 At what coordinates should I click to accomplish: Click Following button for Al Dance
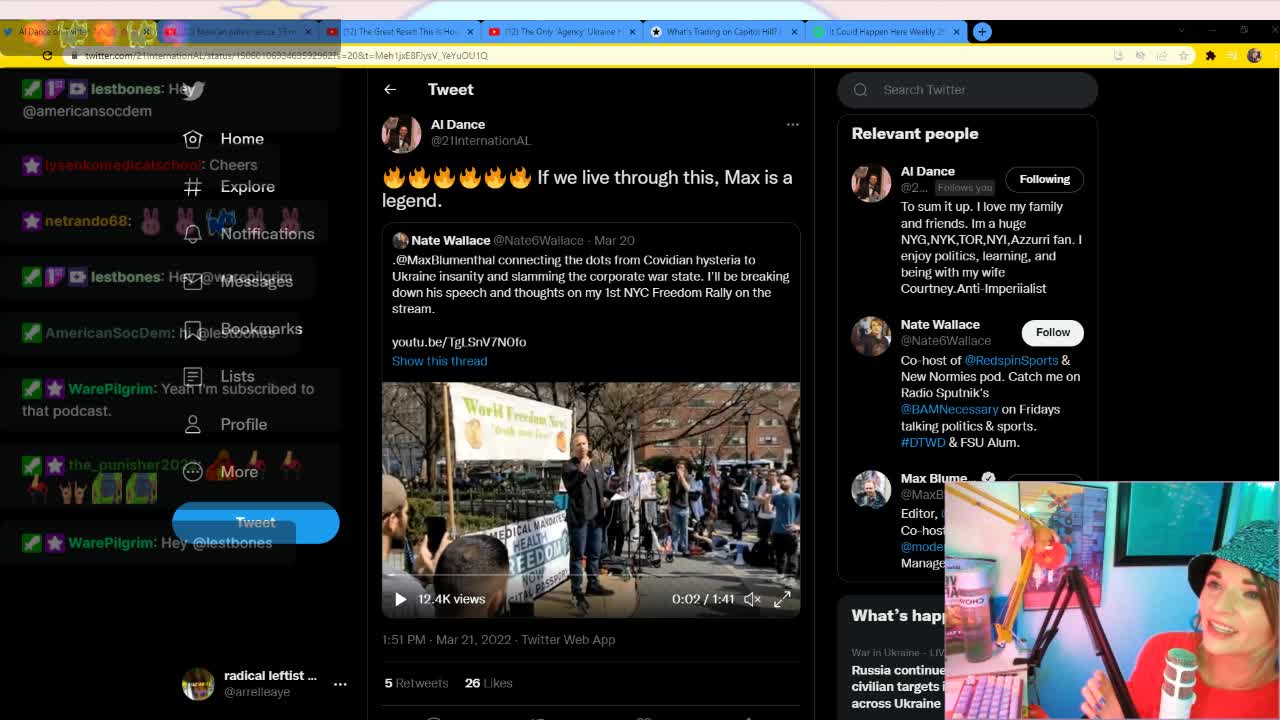[1044, 179]
